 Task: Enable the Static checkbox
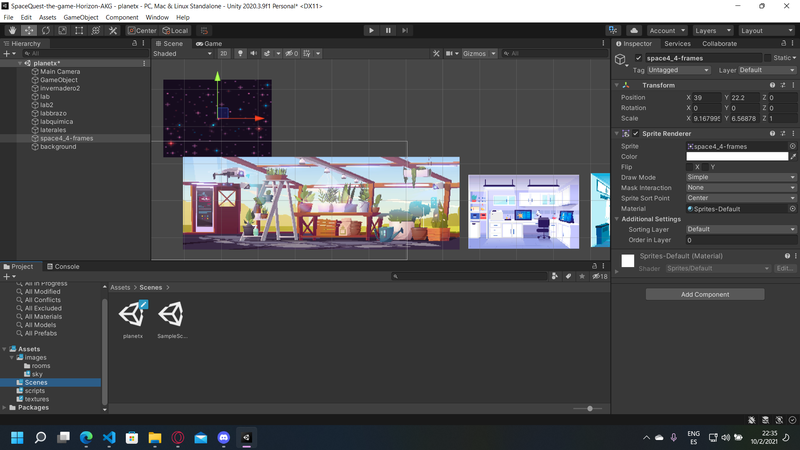767,59
